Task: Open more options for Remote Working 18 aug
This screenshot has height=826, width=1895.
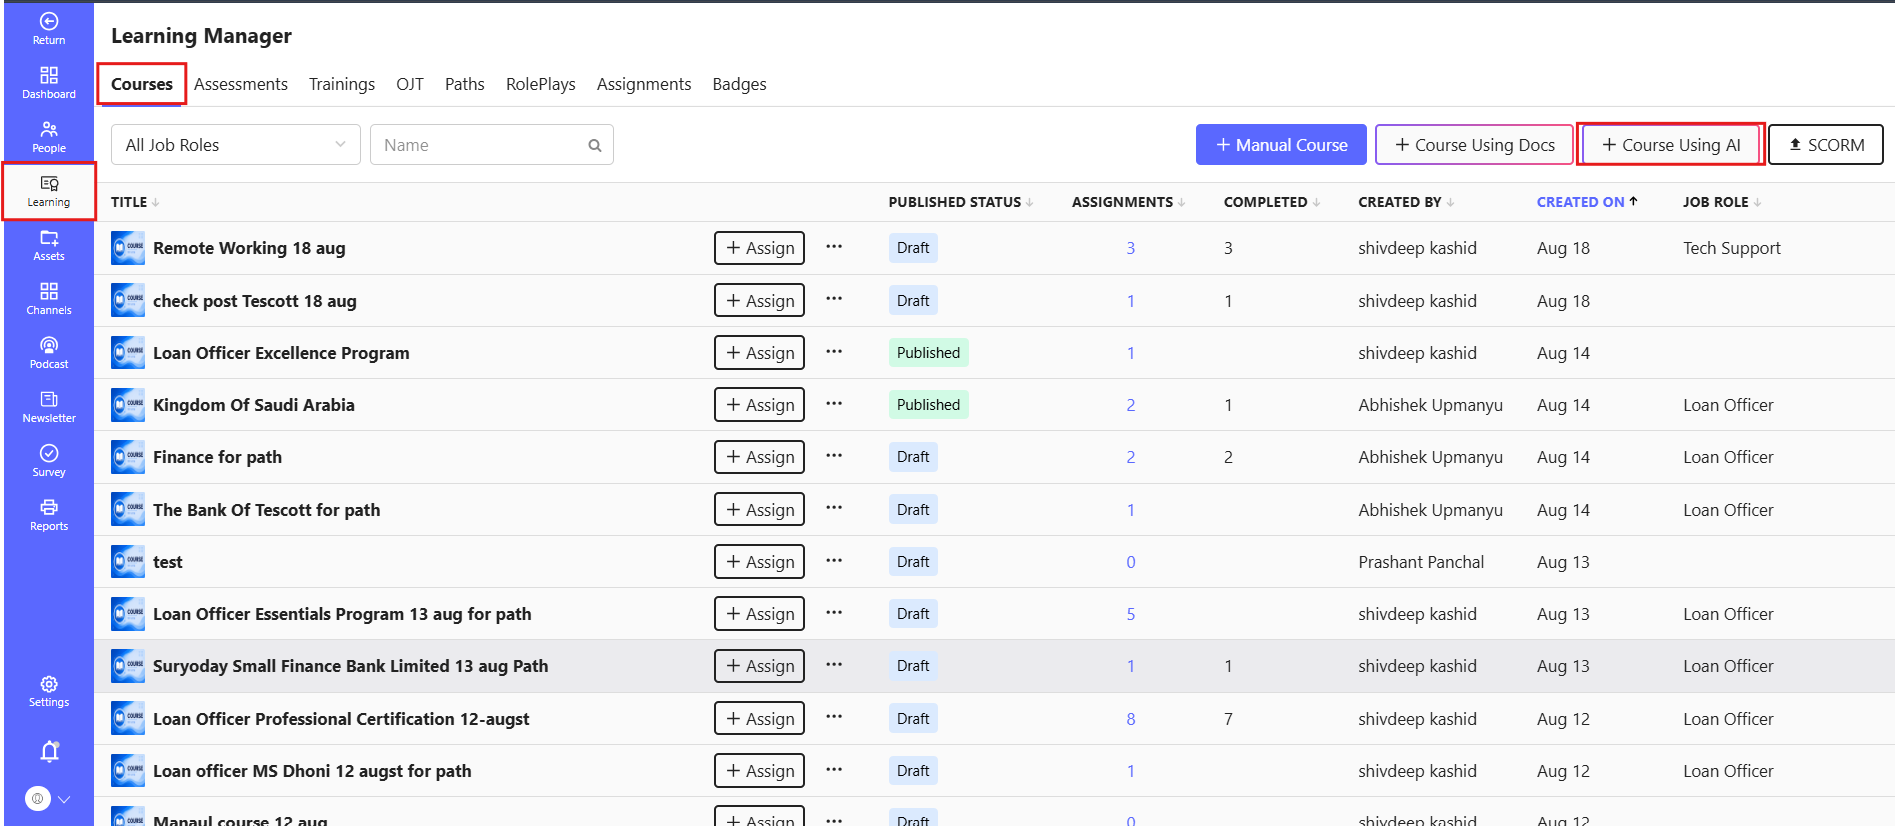Action: 834,246
